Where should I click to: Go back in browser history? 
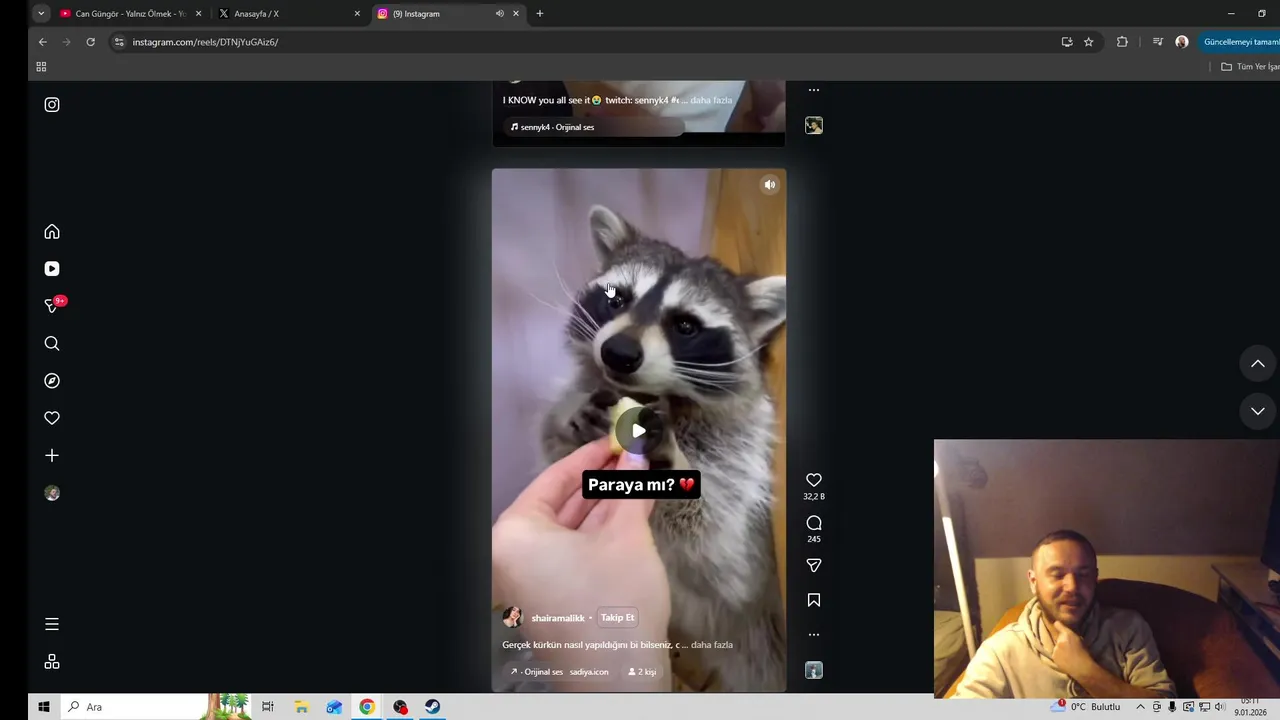click(x=42, y=42)
